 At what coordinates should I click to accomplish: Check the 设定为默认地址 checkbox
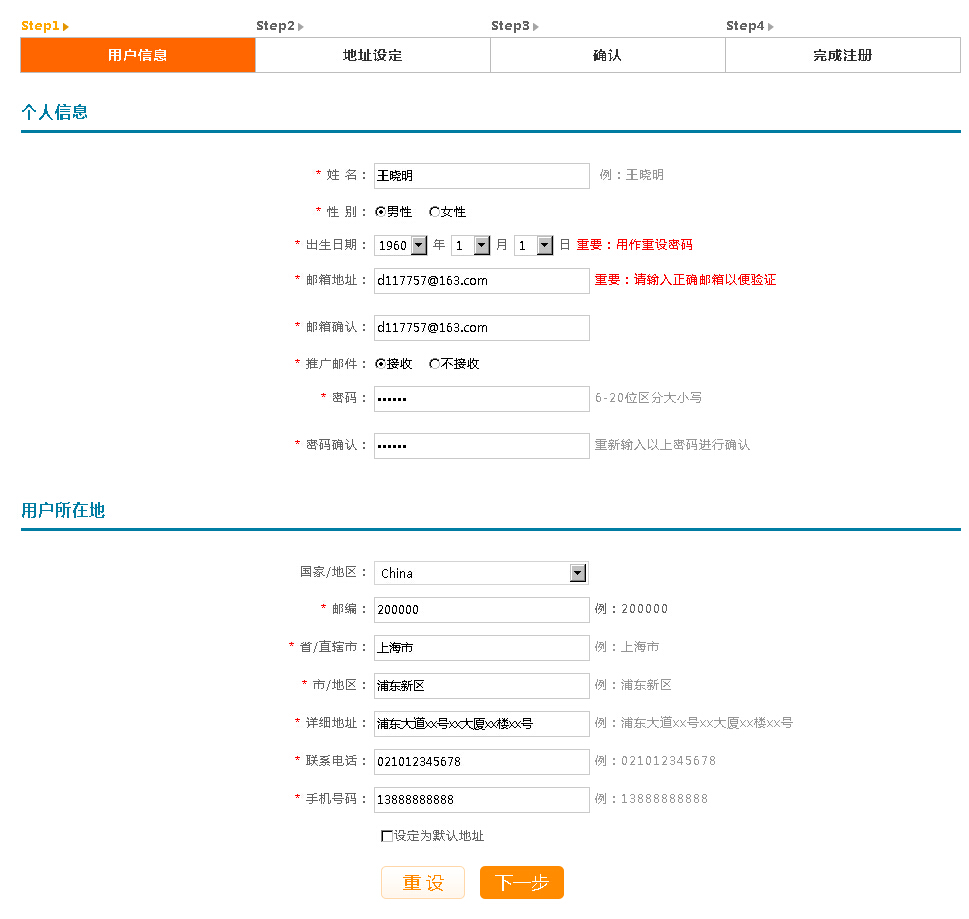(x=387, y=837)
